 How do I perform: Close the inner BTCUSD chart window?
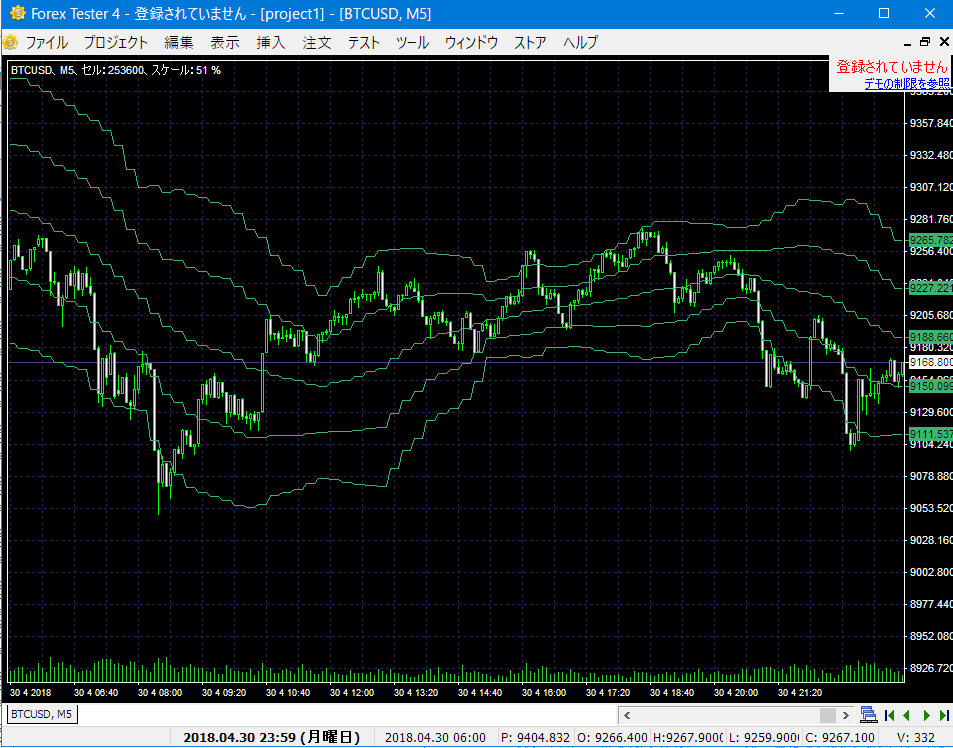coord(944,42)
